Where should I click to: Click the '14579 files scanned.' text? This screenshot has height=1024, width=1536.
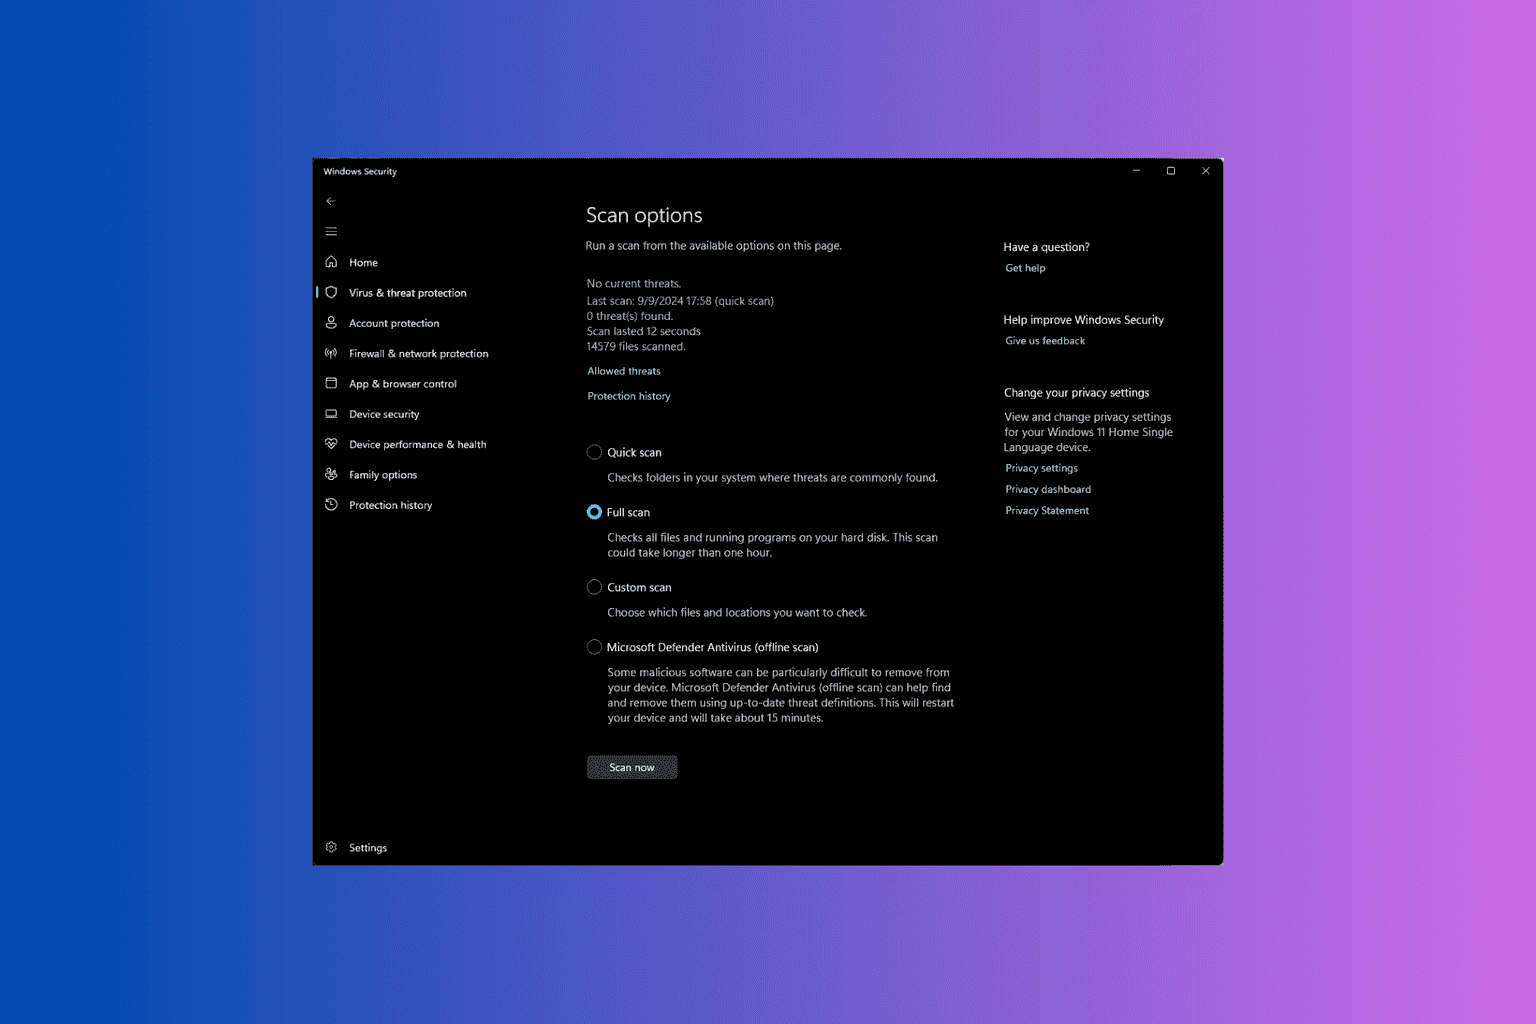click(636, 347)
